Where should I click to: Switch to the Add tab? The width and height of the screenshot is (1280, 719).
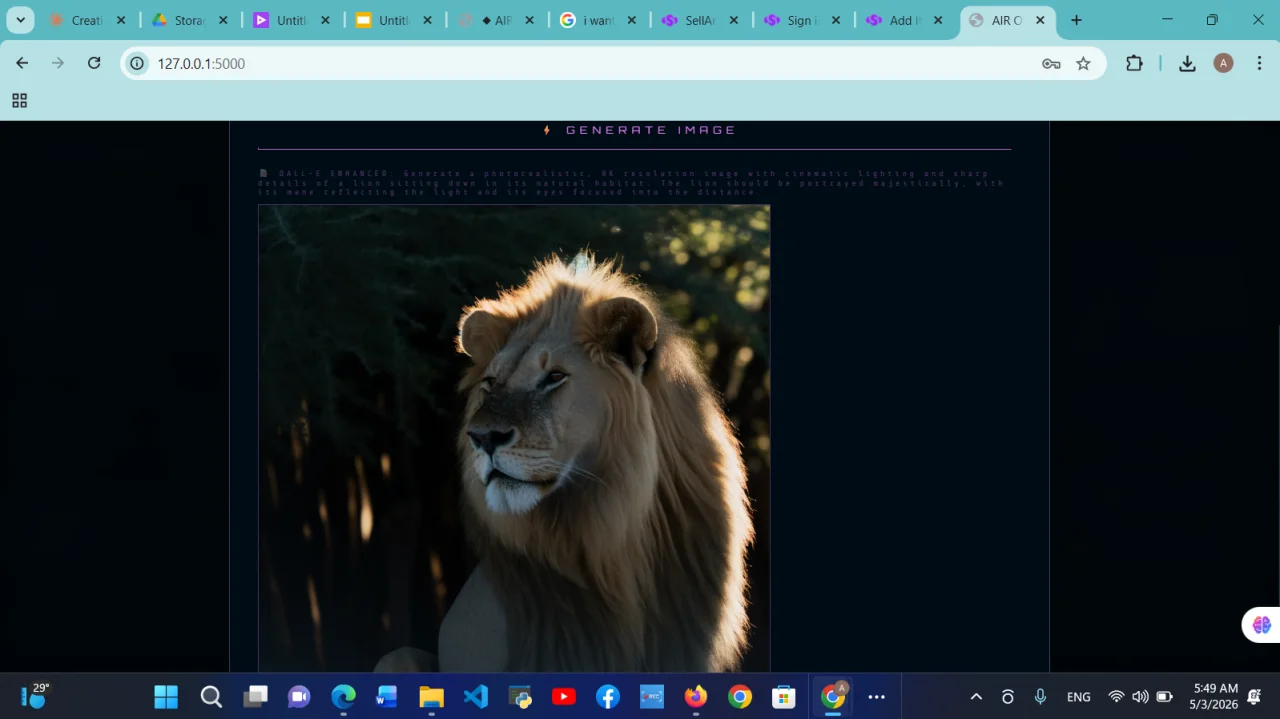pyautogui.click(x=904, y=20)
